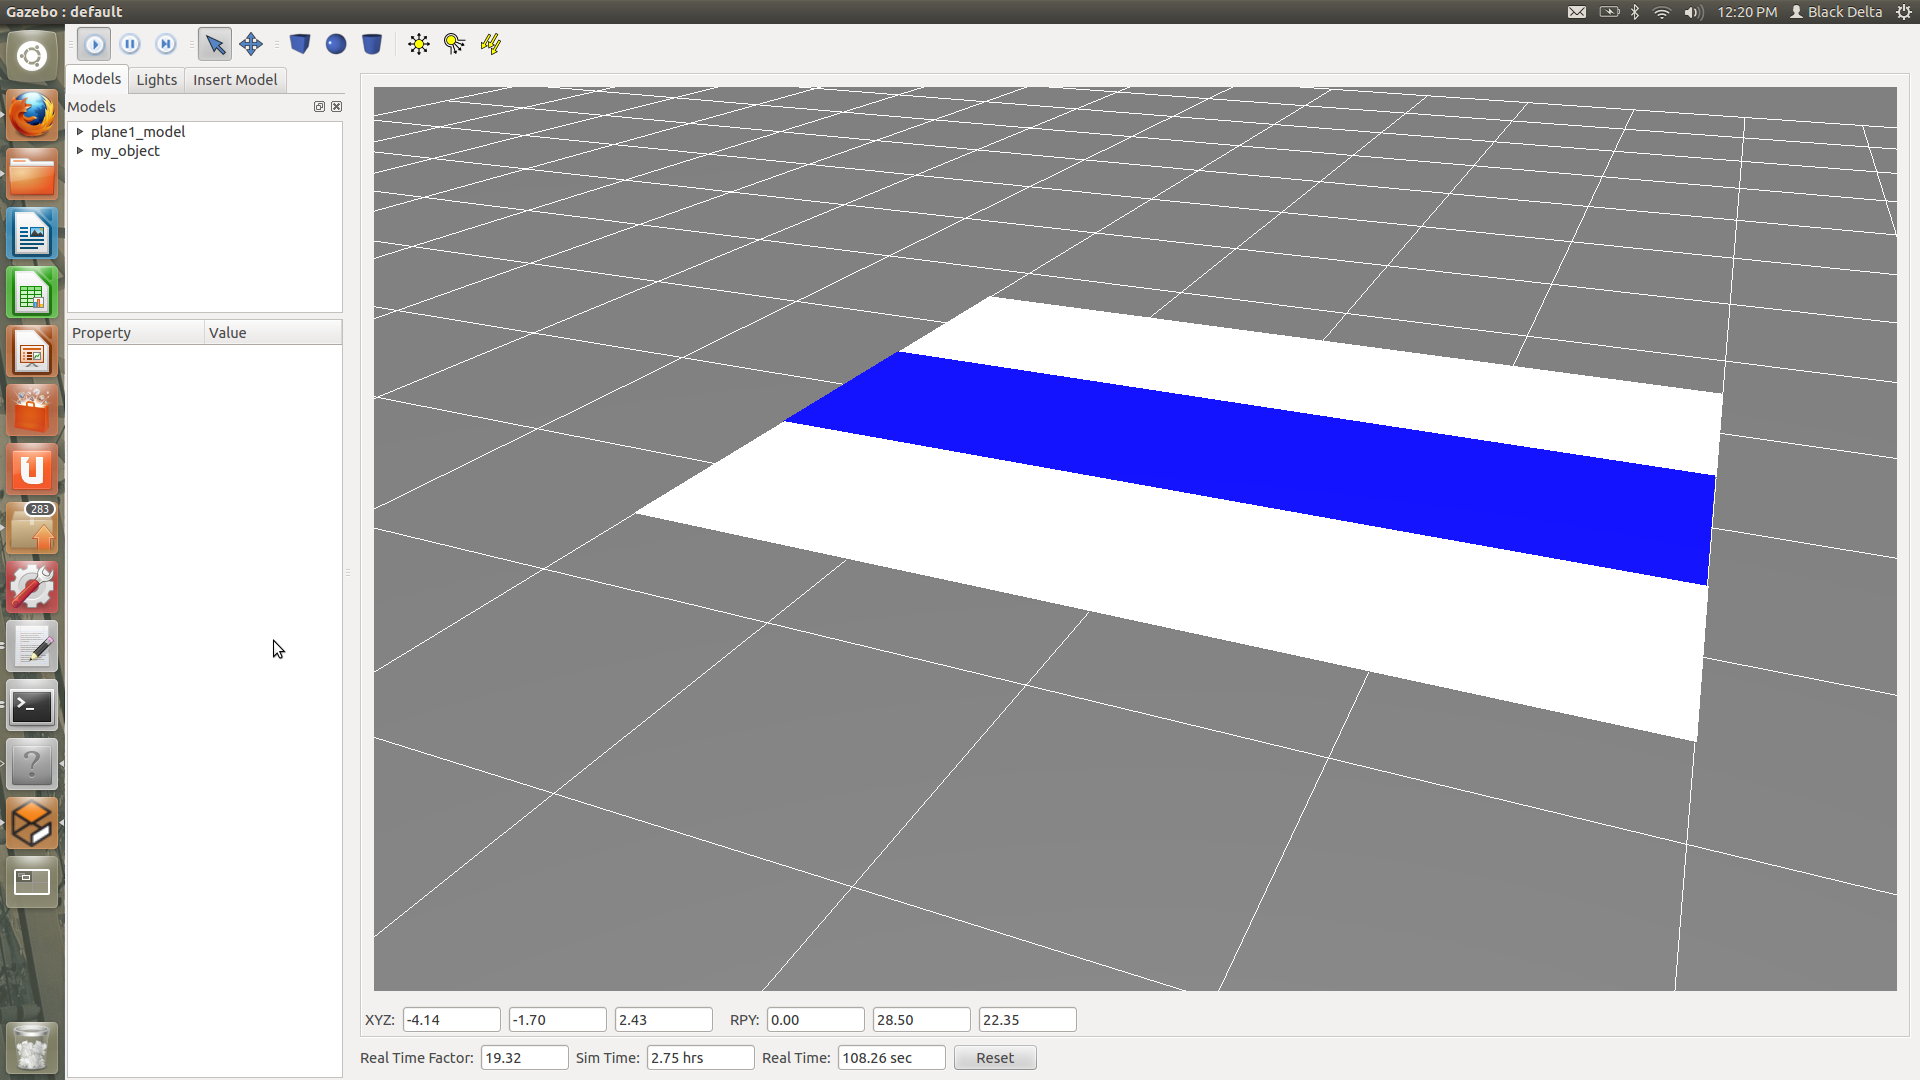Open LibreOffice Impress from dock
Viewport: 1920px width, 1080px height.
[x=32, y=353]
